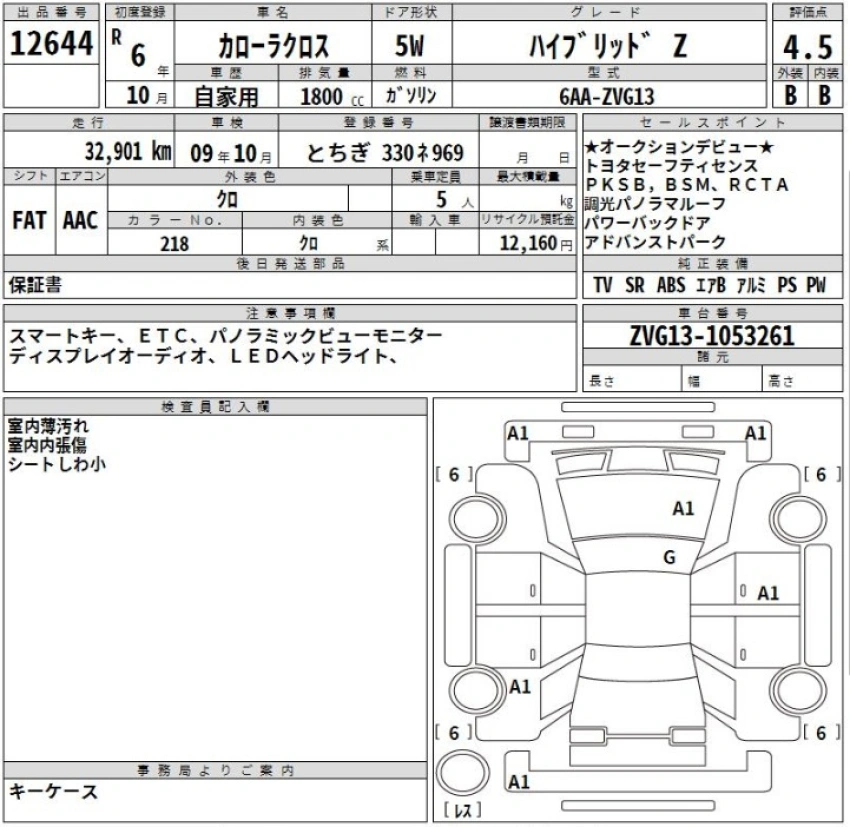Click the 調光パノラマルーフ sales point
850x827 pixels.
tap(655, 204)
